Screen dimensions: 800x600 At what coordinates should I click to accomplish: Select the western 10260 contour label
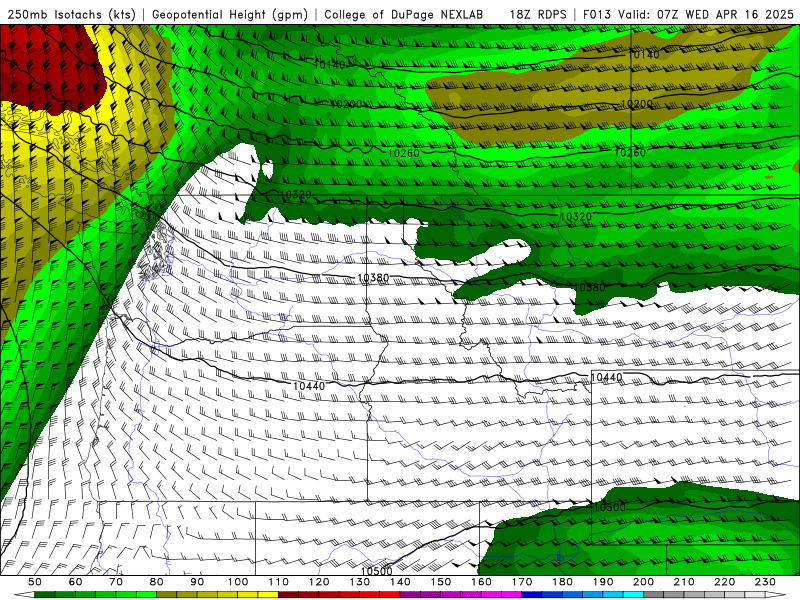404,153
